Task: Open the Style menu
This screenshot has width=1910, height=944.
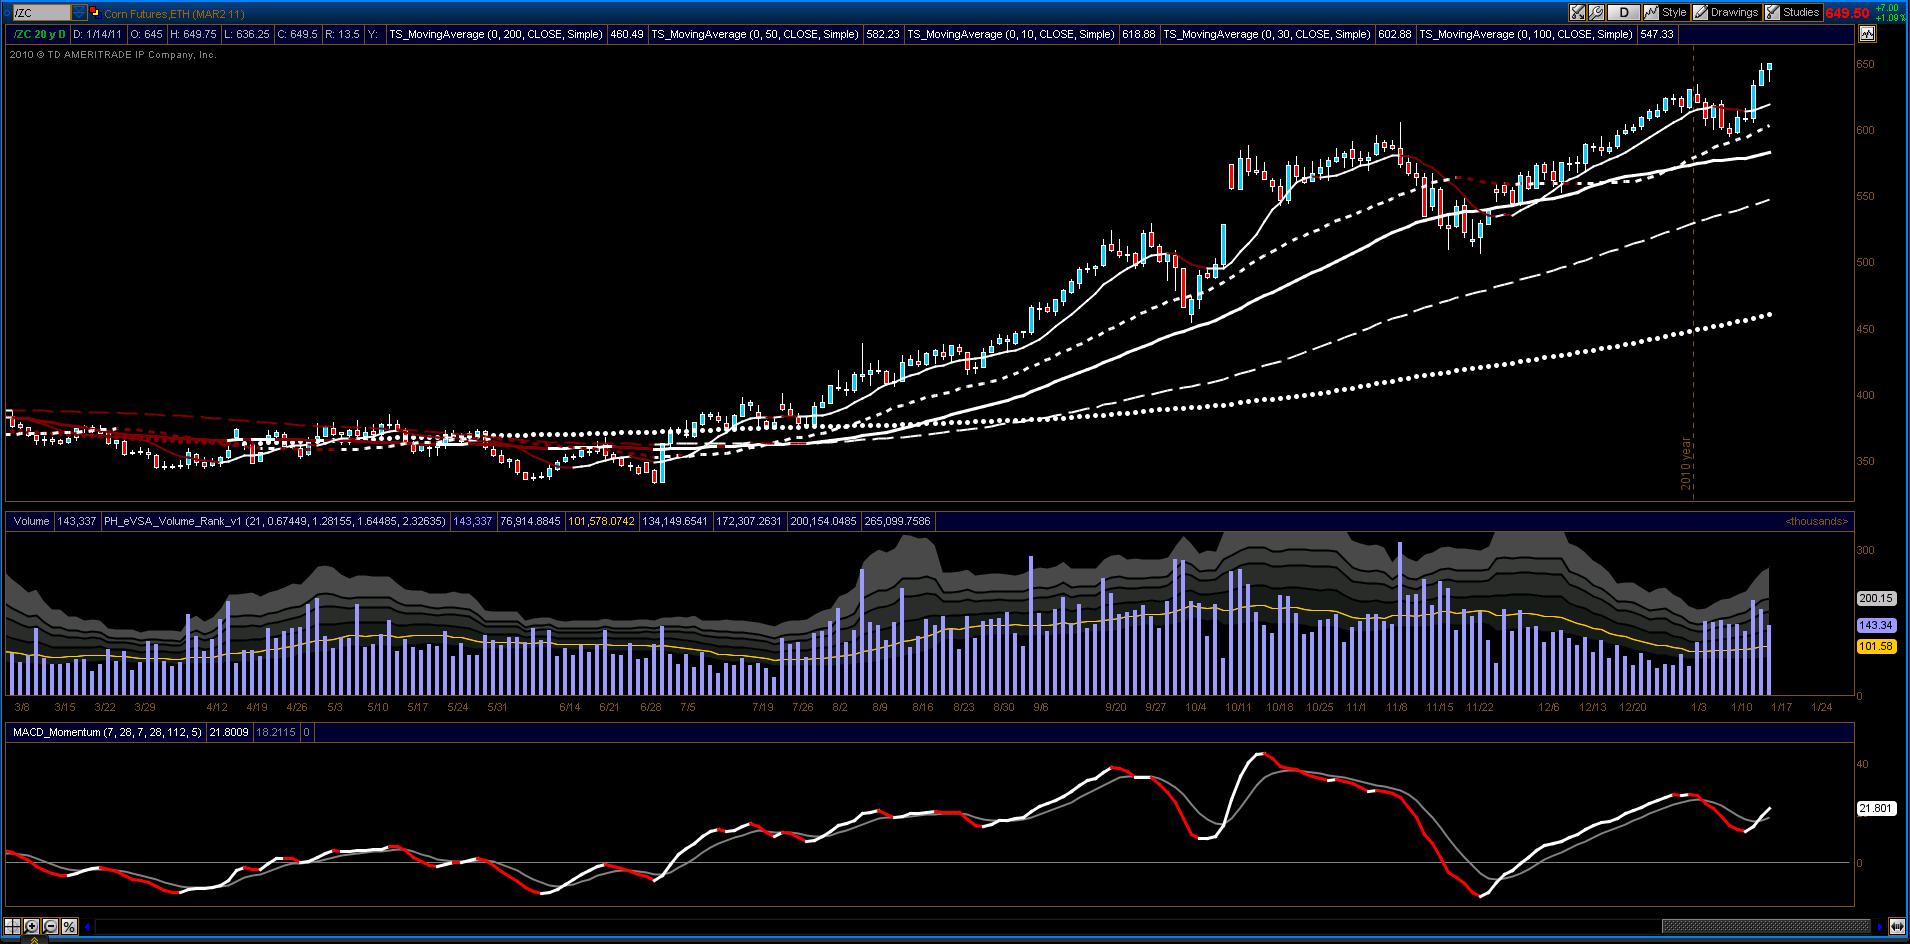Action: (x=1666, y=13)
